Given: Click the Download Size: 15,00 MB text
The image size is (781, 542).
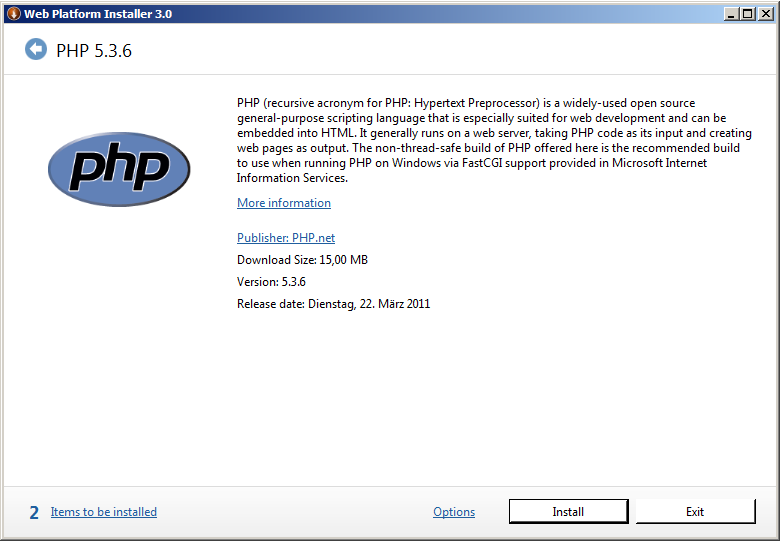Looking at the screenshot, I should tap(302, 260).
